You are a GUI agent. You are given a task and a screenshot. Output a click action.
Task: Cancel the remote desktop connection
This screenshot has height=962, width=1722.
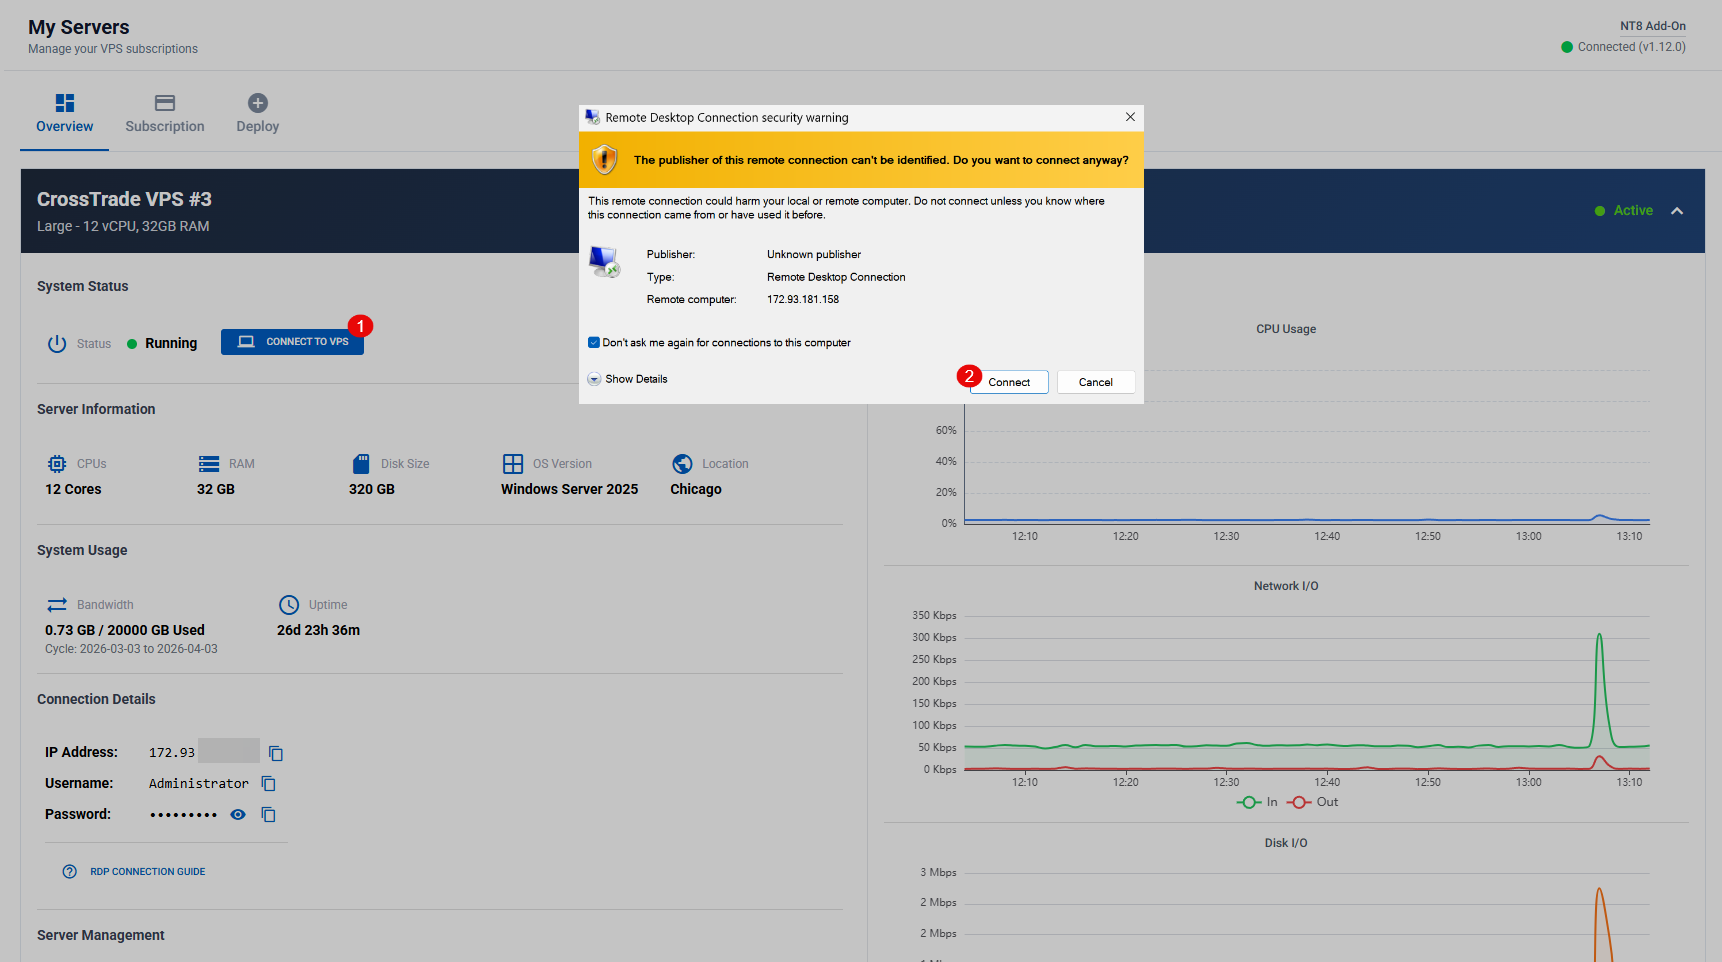pyautogui.click(x=1095, y=382)
